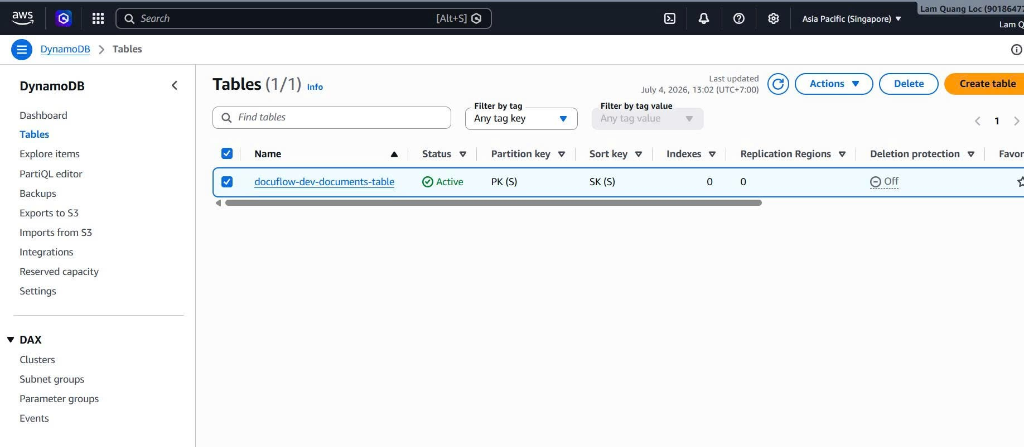
Task: Sort by Indexes column arrow
Action: [712, 154]
